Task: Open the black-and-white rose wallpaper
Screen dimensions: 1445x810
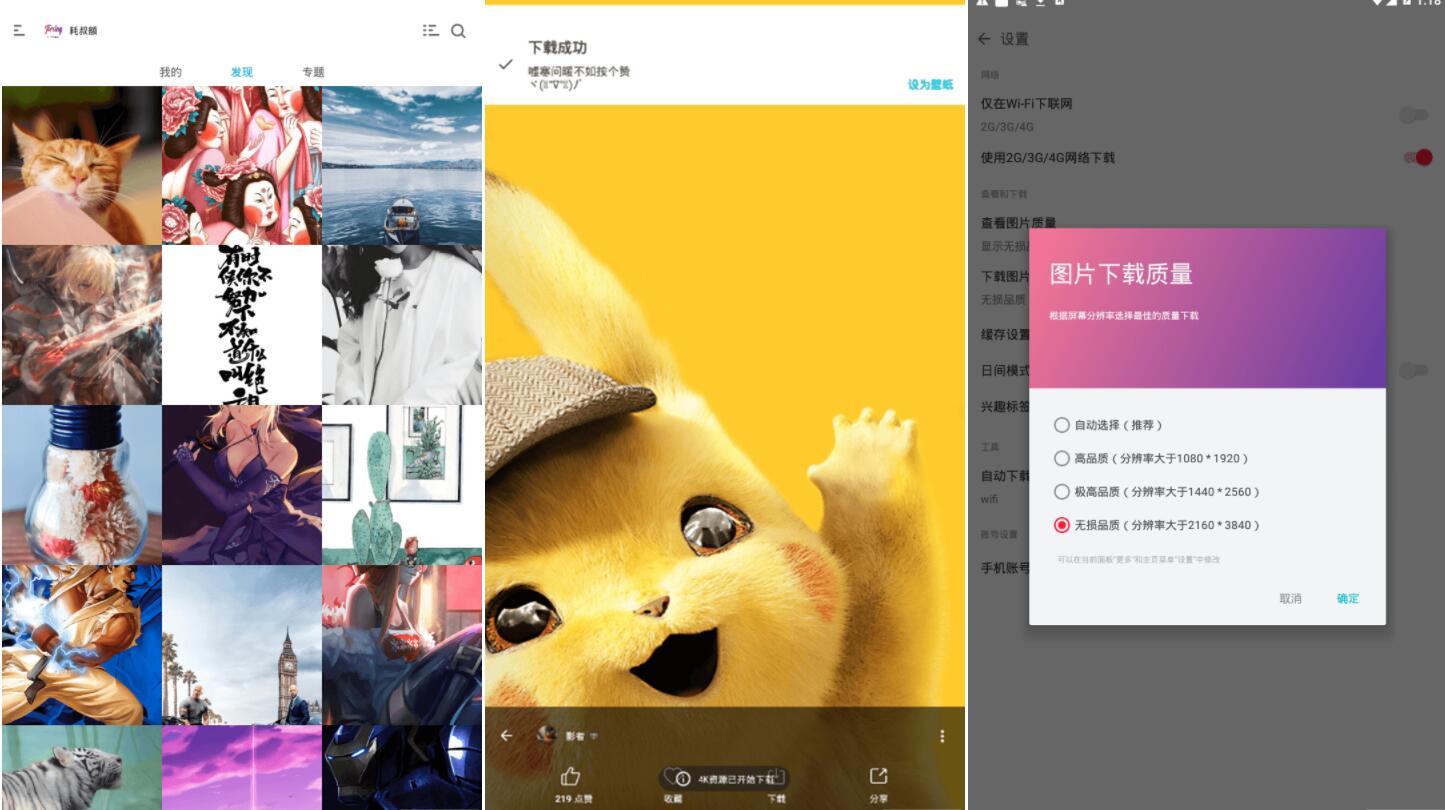Action: [x=402, y=325]
